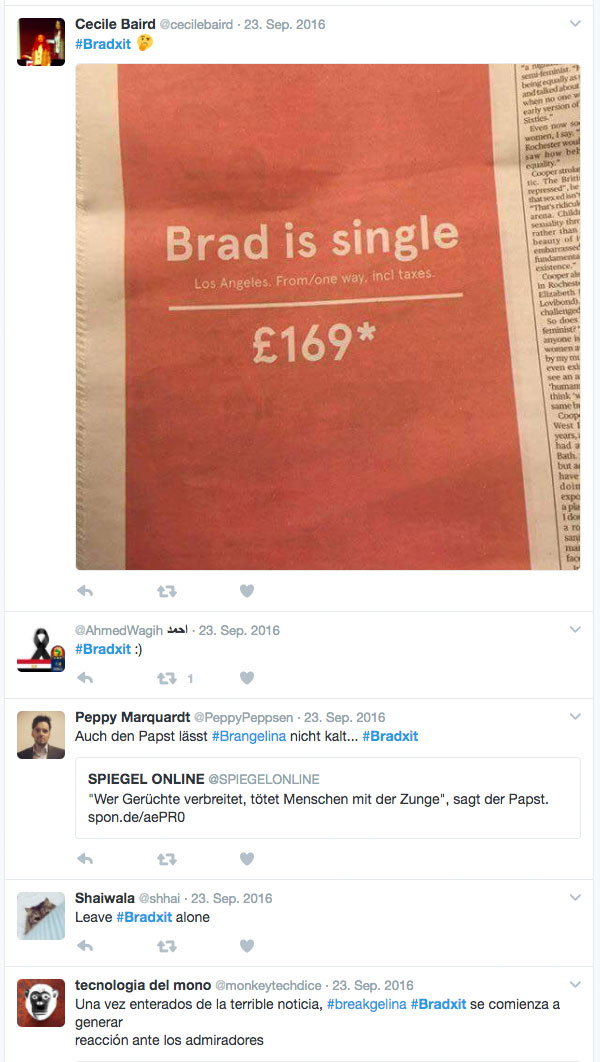Open the #Brangelina hashtag link
Viewport: 600px width, 1062px height.
point(249,736)
